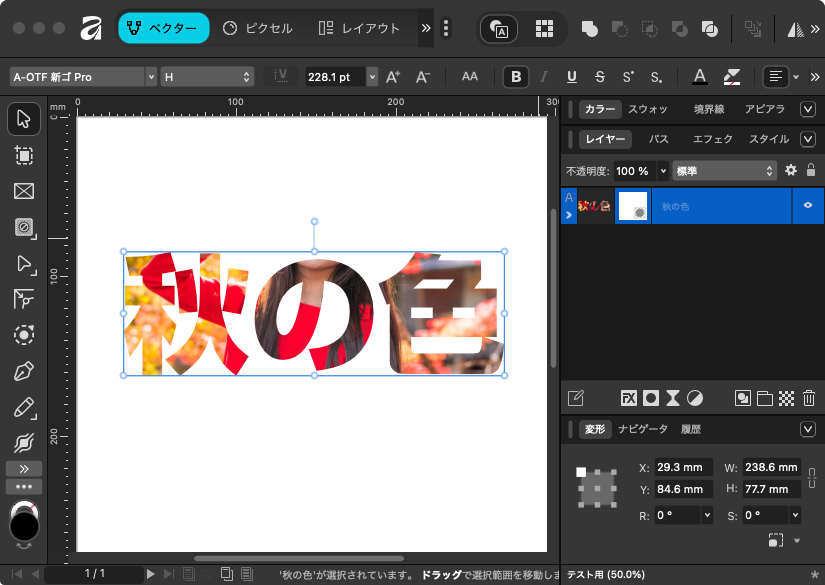825x585 pixels.
Task: Click the W width field 238.6 mm
Action: click(x=771, y=467)
